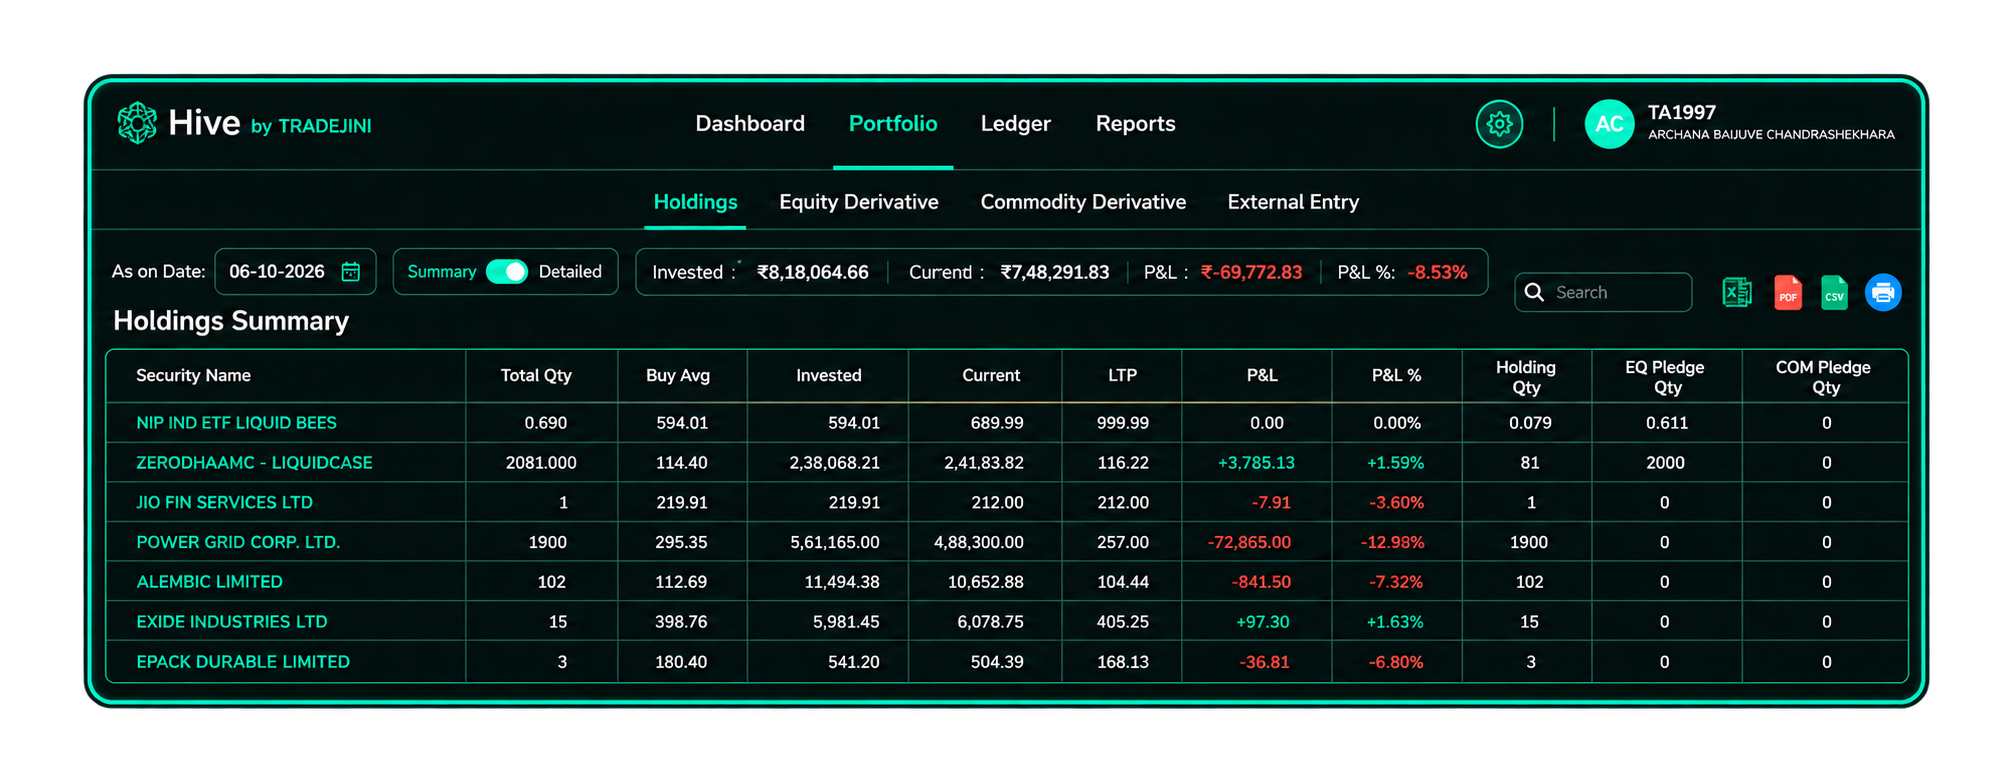Select the Portfolio menu
The width and height of the screenshot is (2012, 781).
893,124
